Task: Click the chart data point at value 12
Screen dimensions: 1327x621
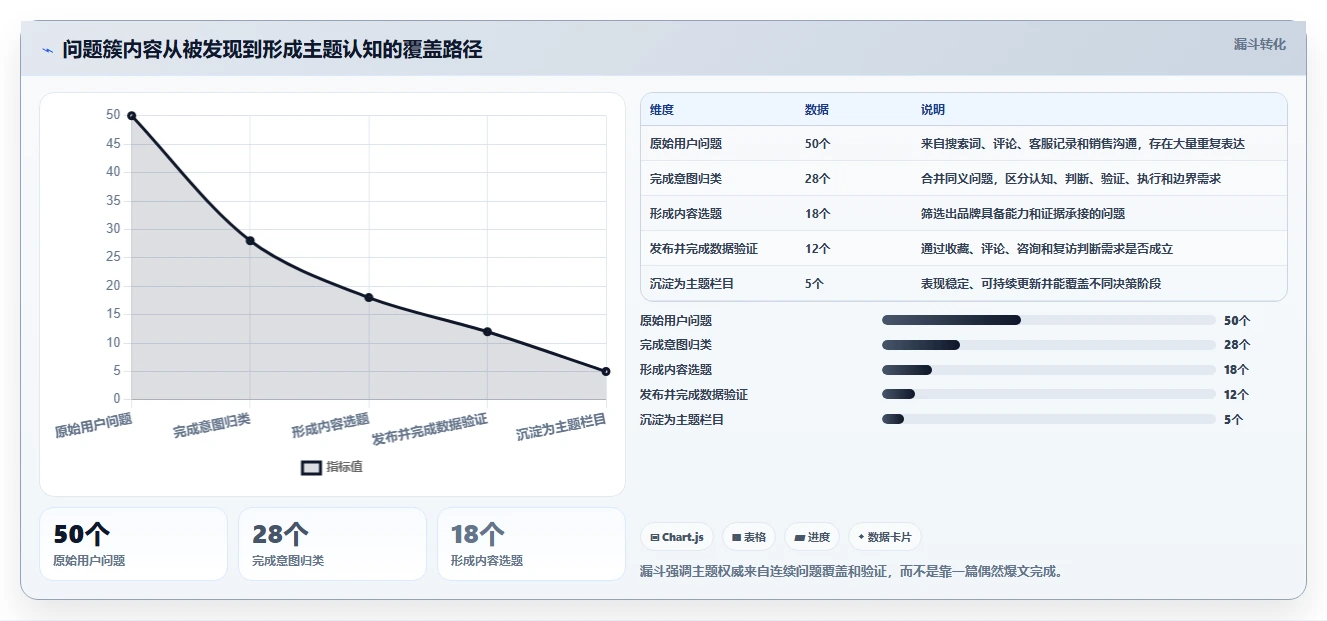Action: point(487,332)
